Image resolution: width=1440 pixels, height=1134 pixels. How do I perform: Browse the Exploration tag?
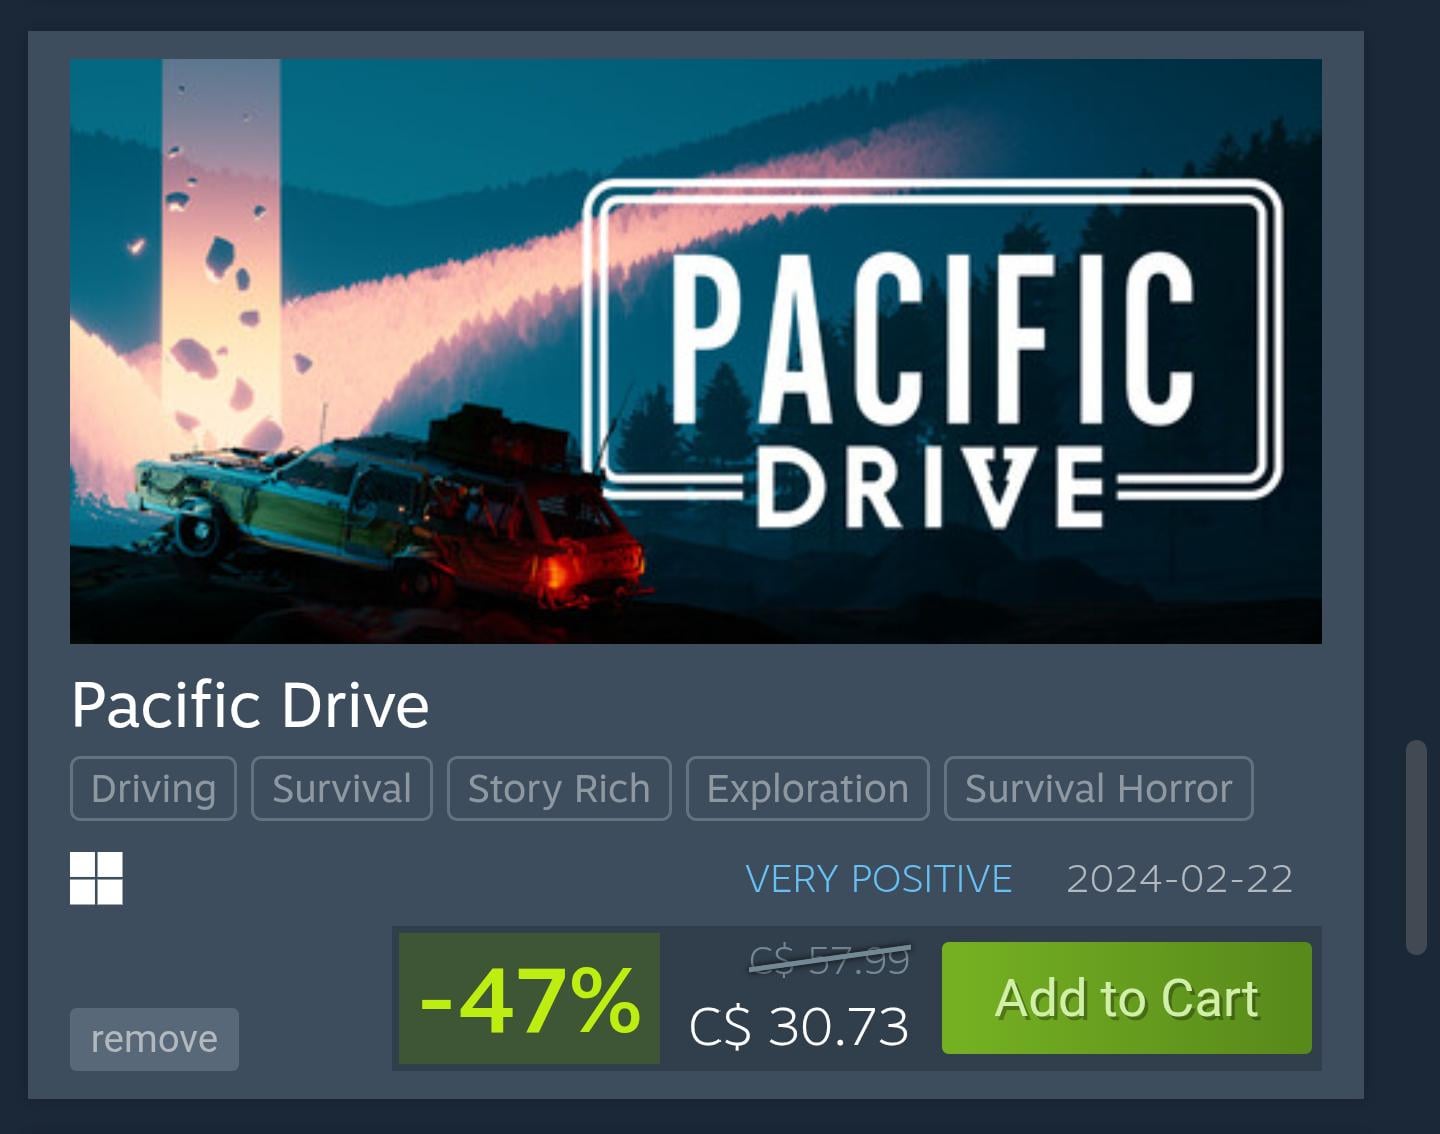pyautogui.click(x=808, y=788)
